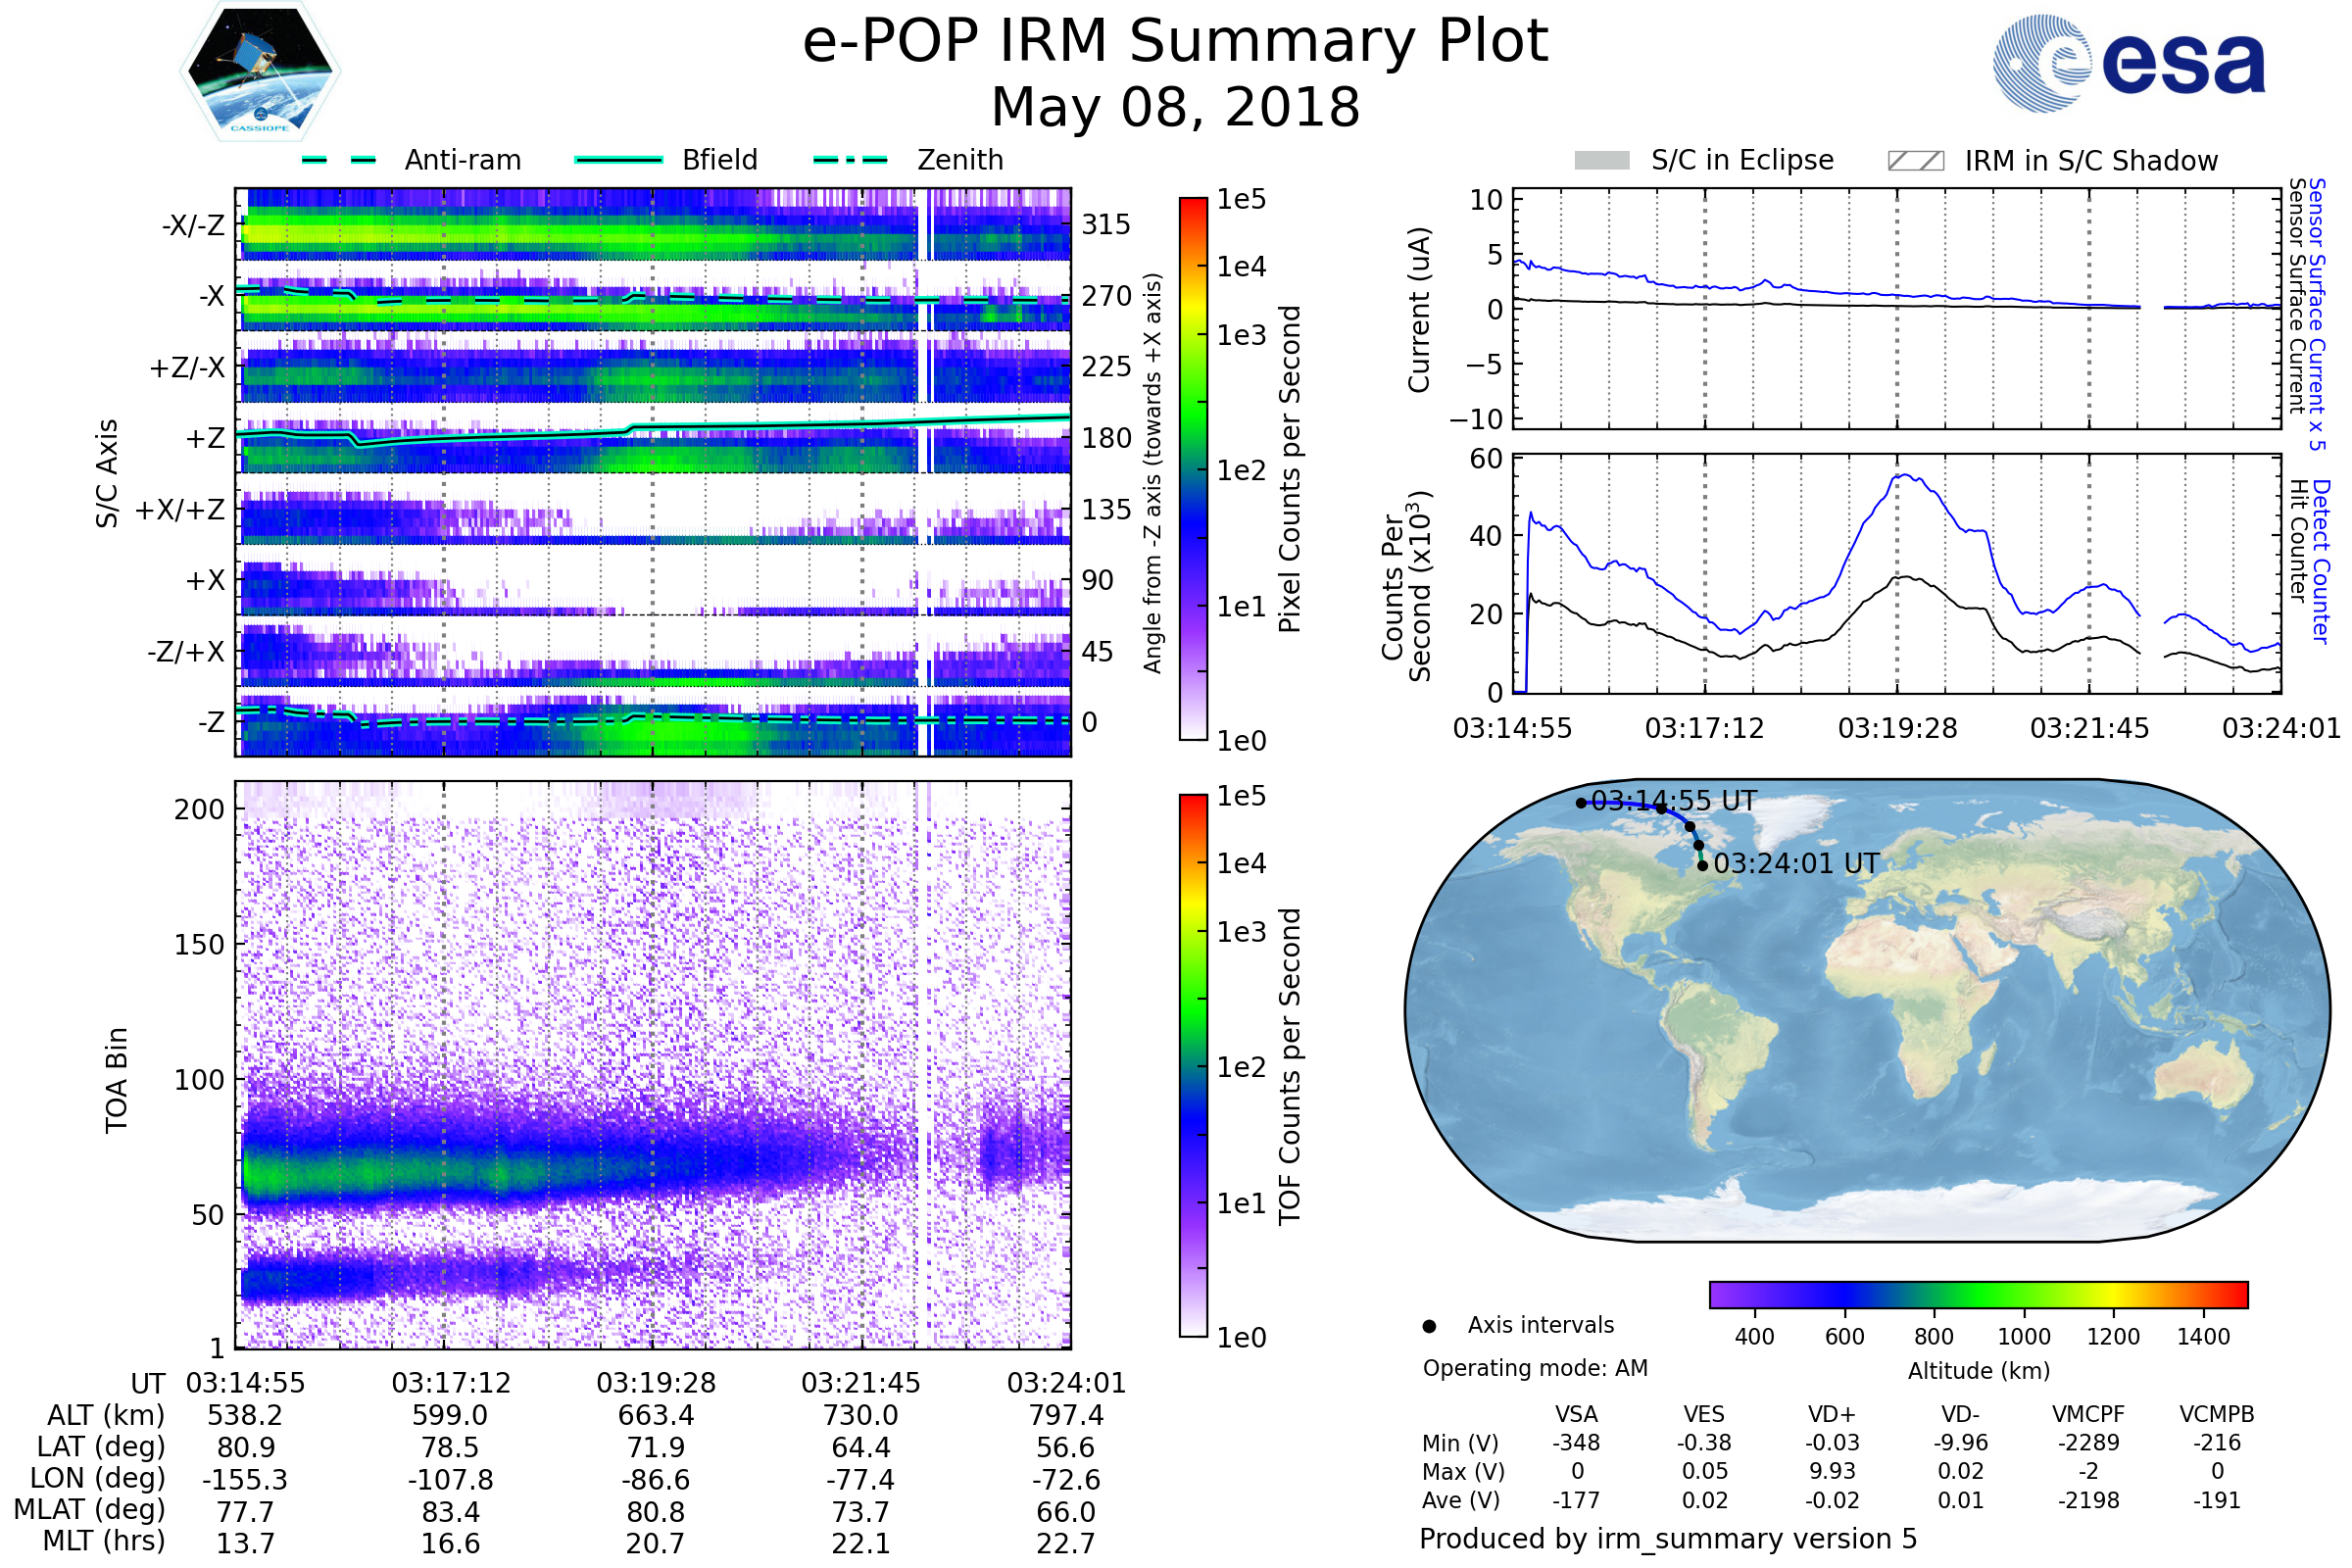The width and height of the screenshot is (2352, 1568).
Task: Click the Altitude (km) horizontal colorbar
Action: pos(1978,1294)
